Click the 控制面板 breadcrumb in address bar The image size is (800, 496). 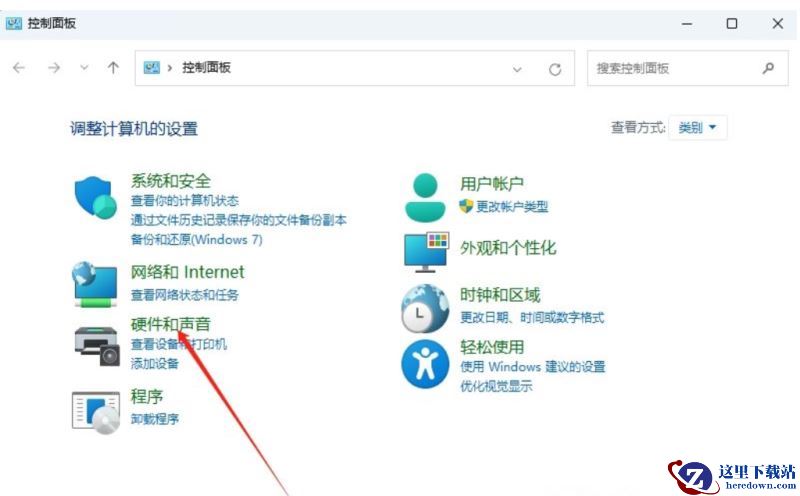(206, 67)
